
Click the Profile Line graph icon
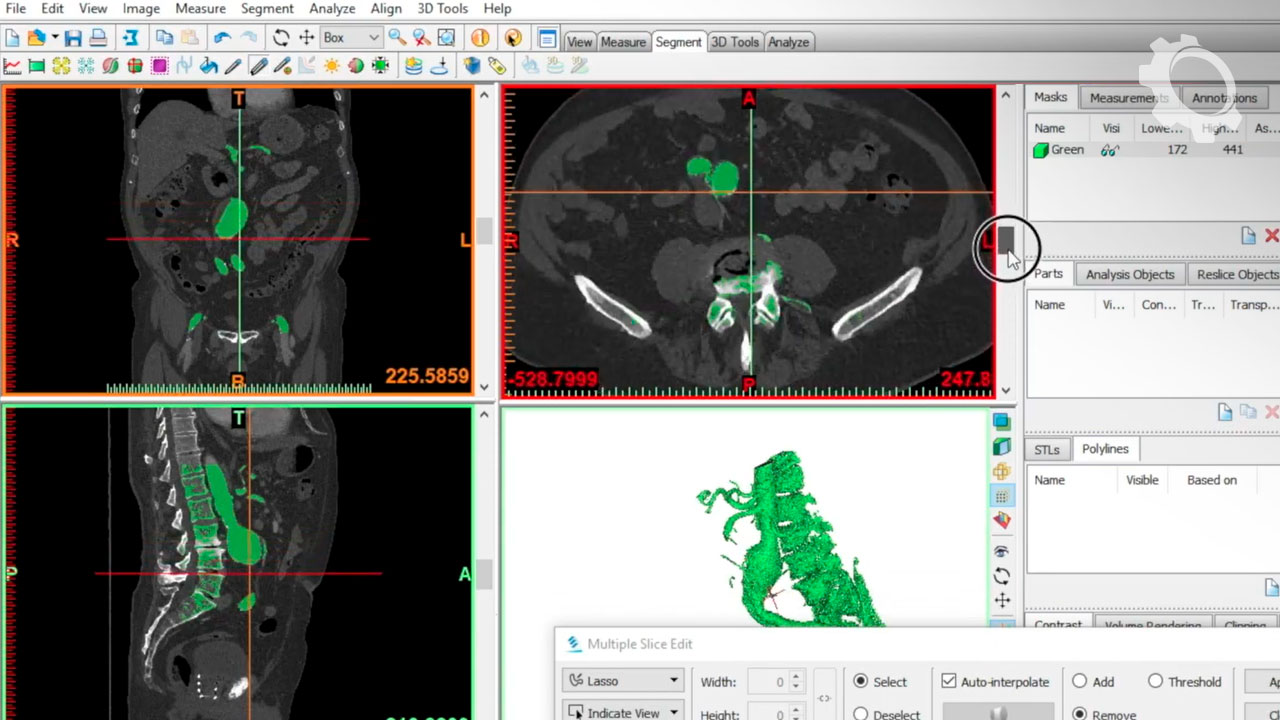click(x=12, y=66)
